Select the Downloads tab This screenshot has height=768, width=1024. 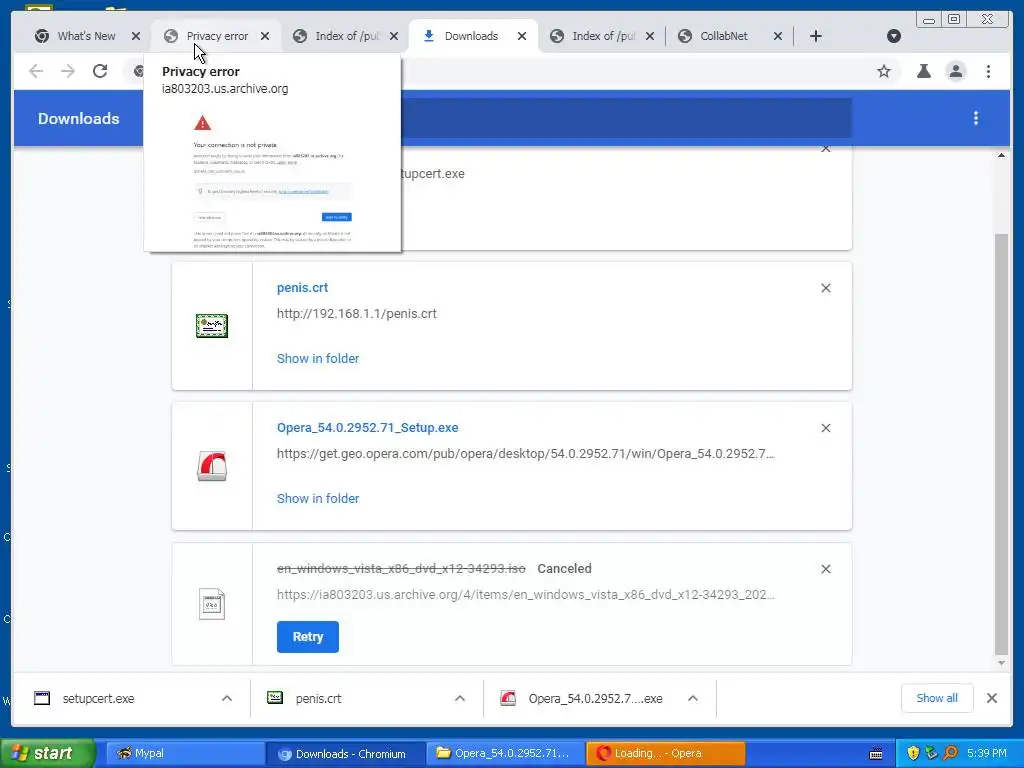pyautogui.click(x=471, y=36)
